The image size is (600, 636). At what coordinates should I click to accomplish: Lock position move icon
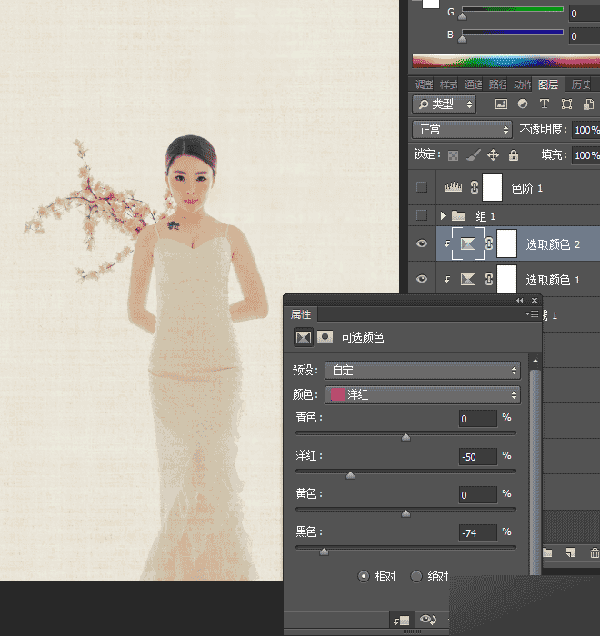click(x=493, y=155)
